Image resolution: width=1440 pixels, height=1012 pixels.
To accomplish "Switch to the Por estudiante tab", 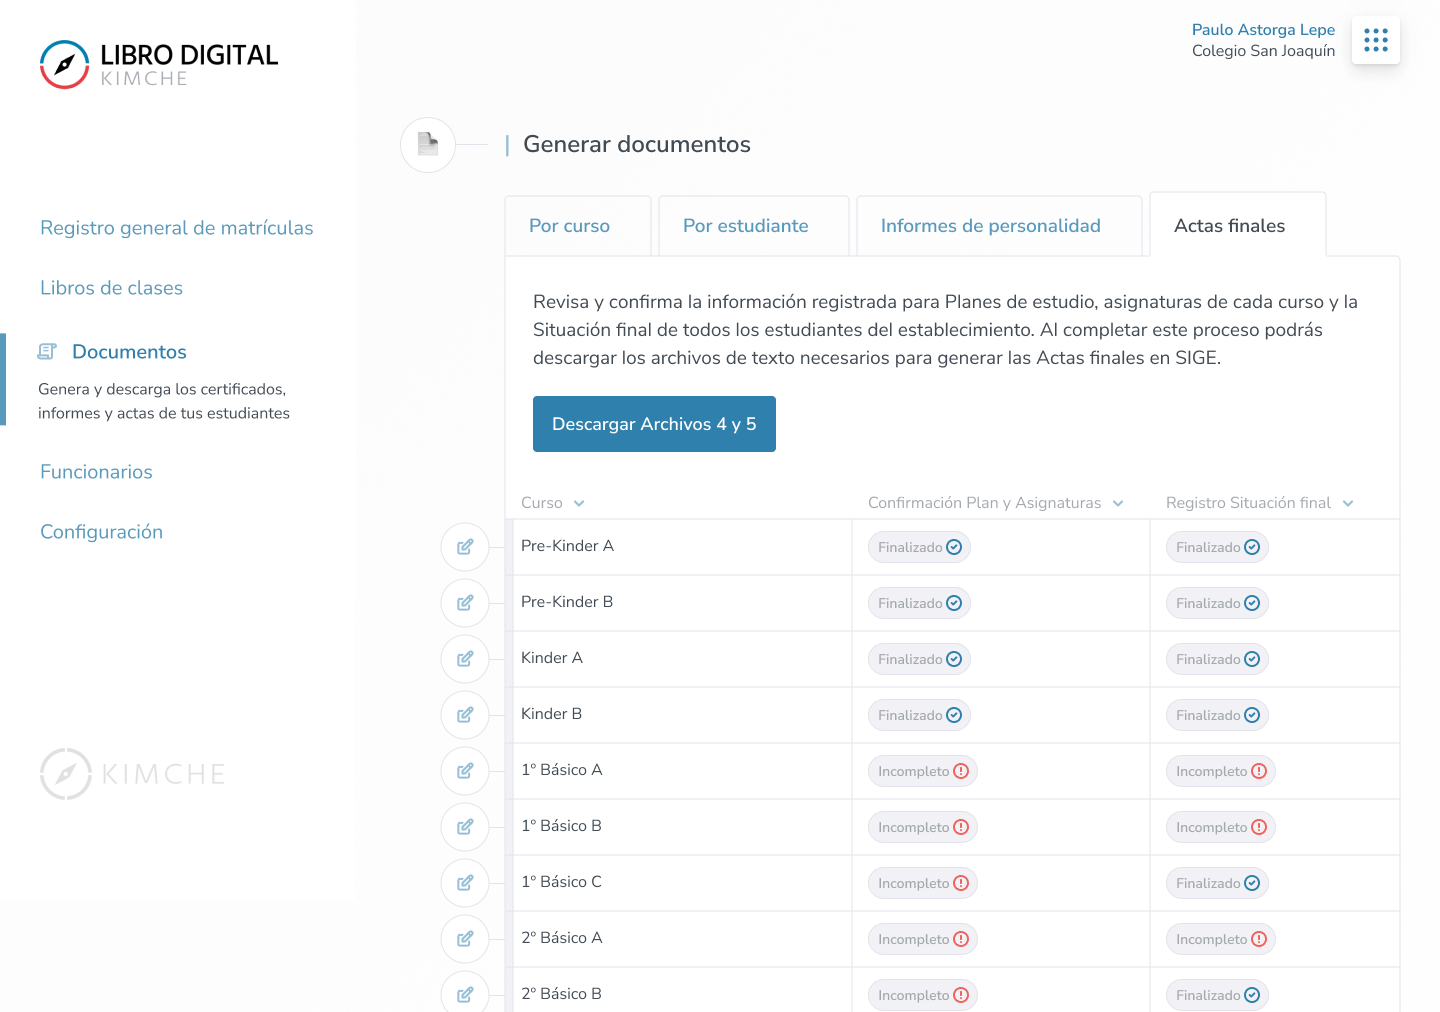I will (754, 226).
